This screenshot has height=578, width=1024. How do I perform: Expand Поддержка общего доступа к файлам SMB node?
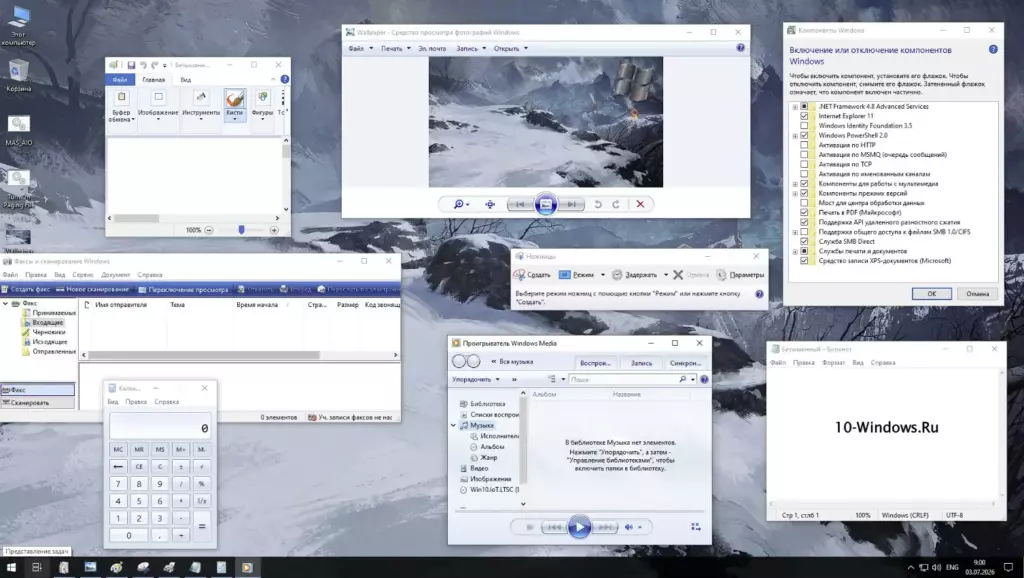(795, 232)
